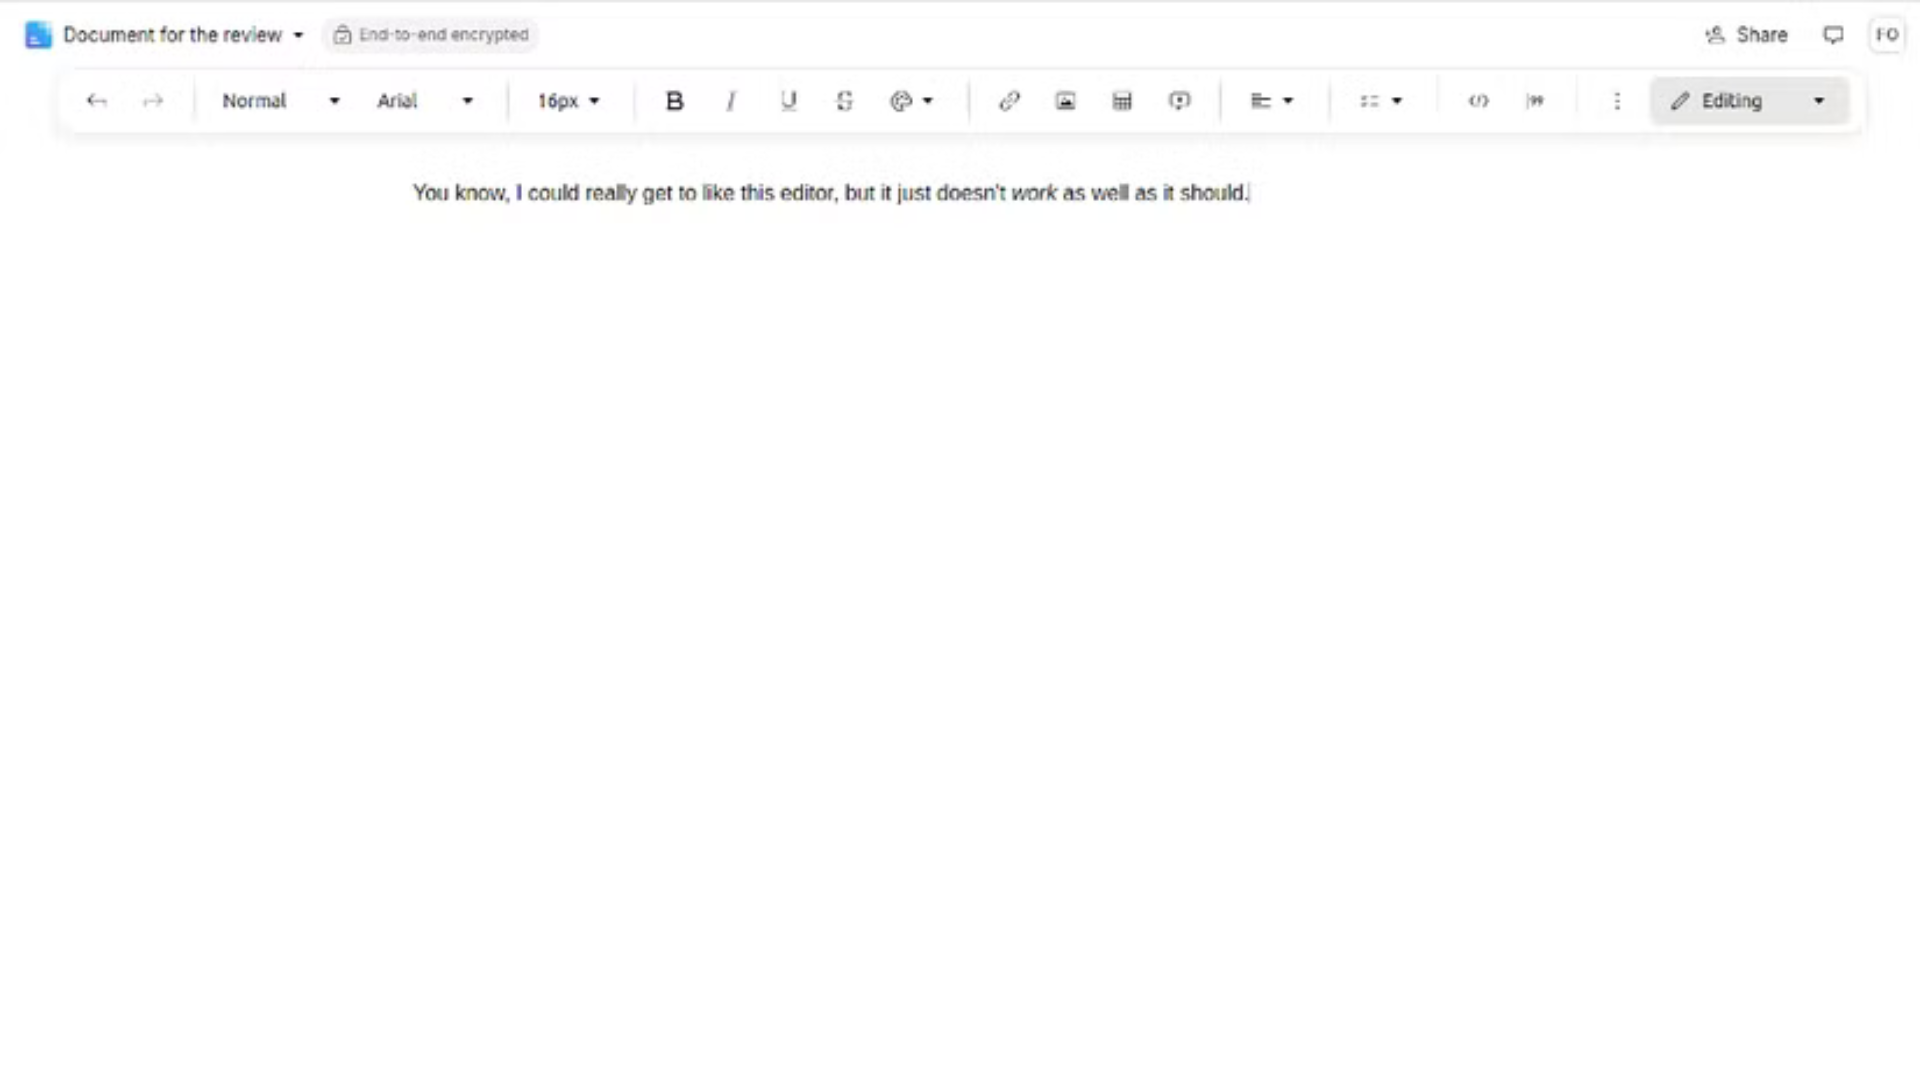Insert a table
This screenshot has width=1920, height=1080.
click(1122, 101)
